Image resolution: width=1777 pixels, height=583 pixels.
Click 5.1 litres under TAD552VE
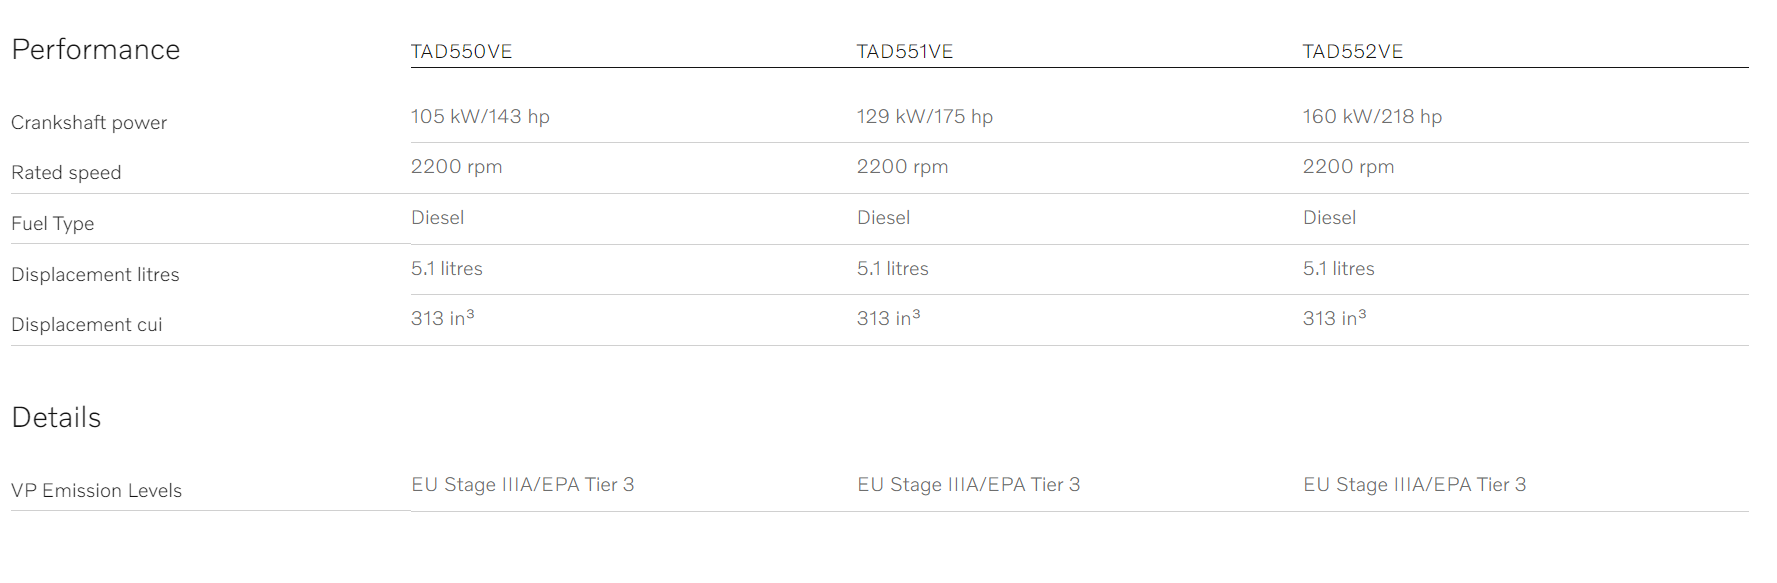pos(1339,269)
